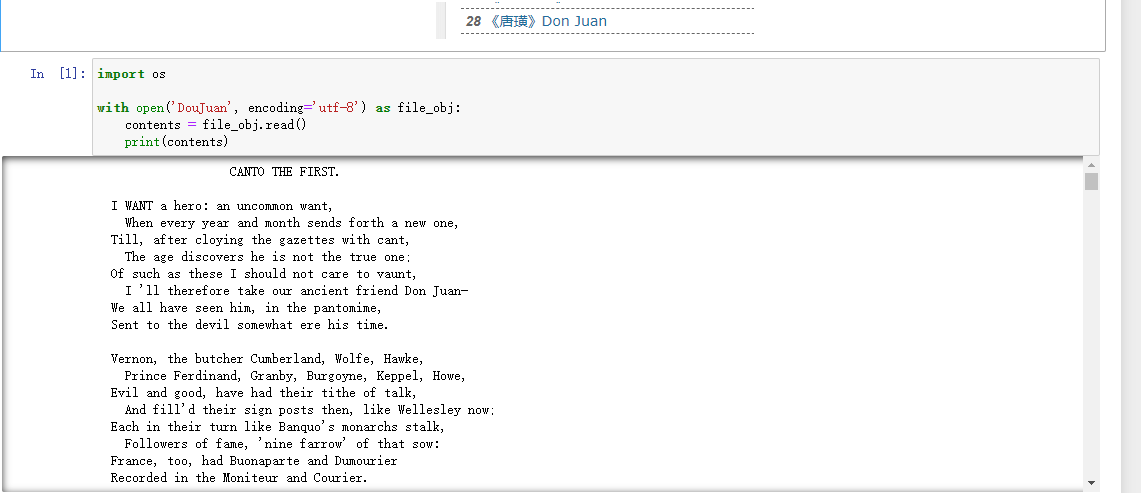Click the 'print(contents)' code line
The height and width of the screenshot is (493, 1141).
click(176, 142)
